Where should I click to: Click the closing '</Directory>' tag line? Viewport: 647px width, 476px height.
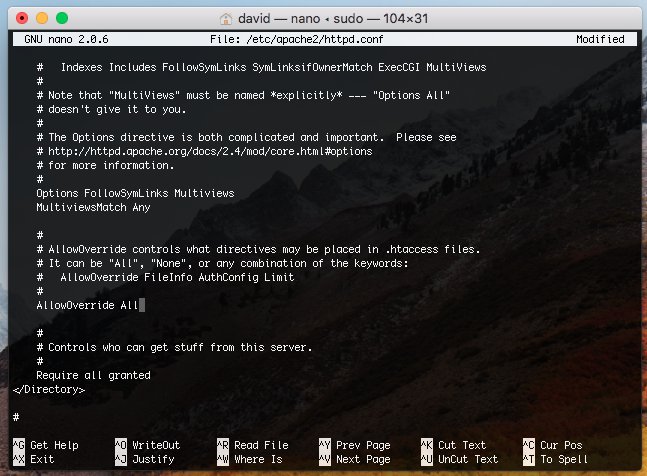(x=49, y=390)
